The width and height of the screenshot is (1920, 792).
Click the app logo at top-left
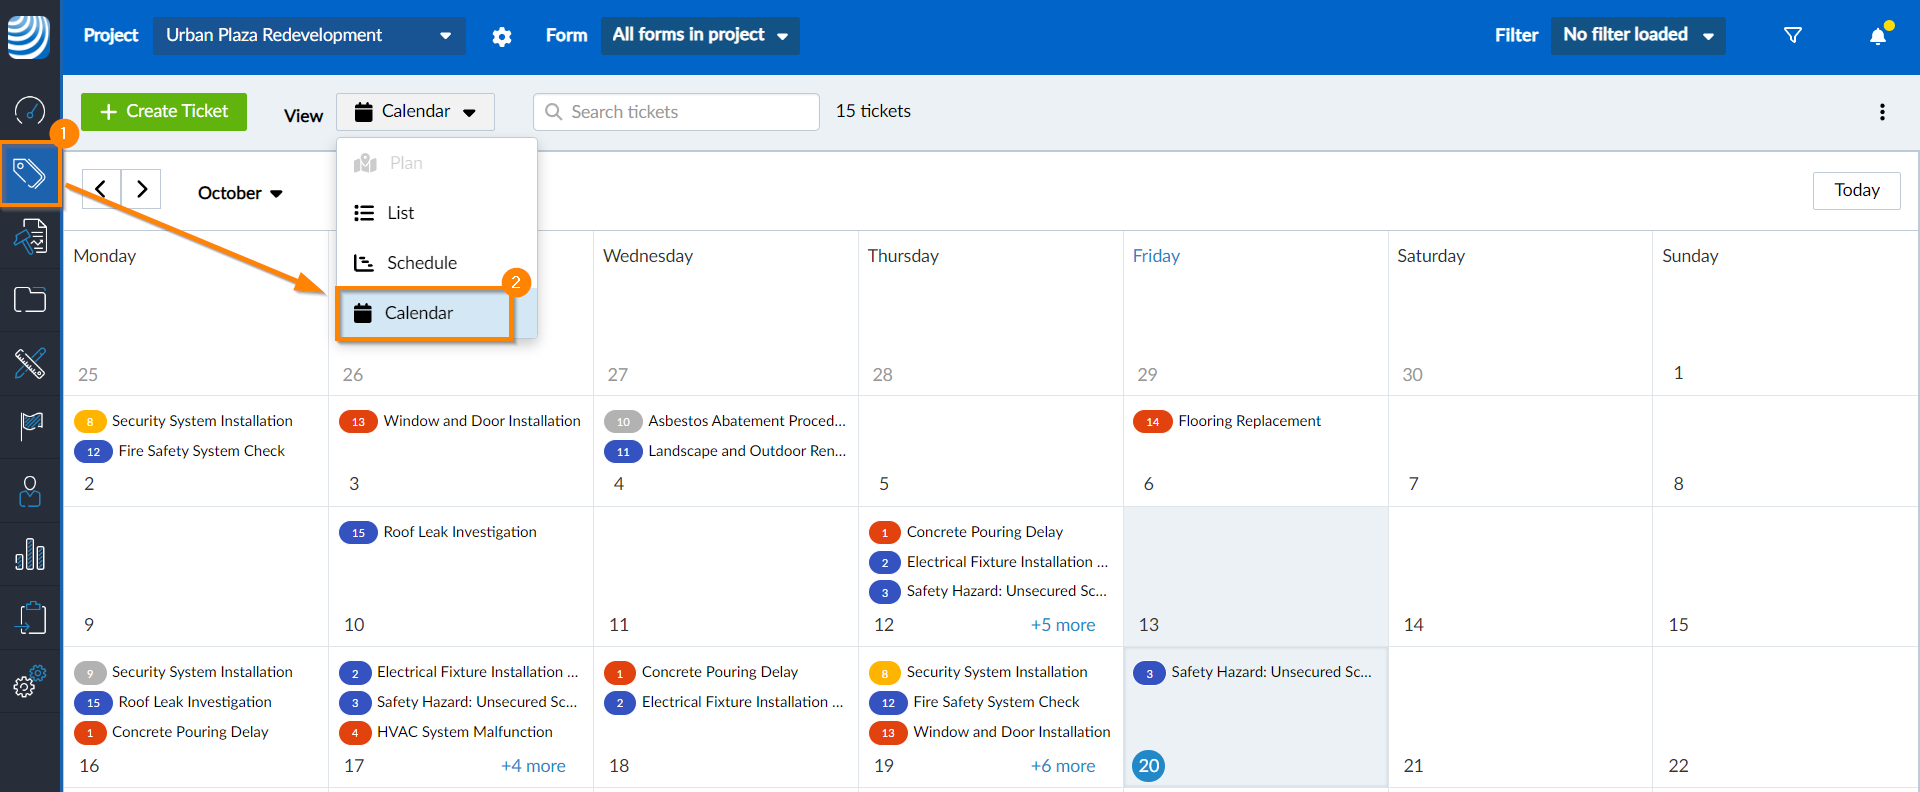tap(29, 37)
